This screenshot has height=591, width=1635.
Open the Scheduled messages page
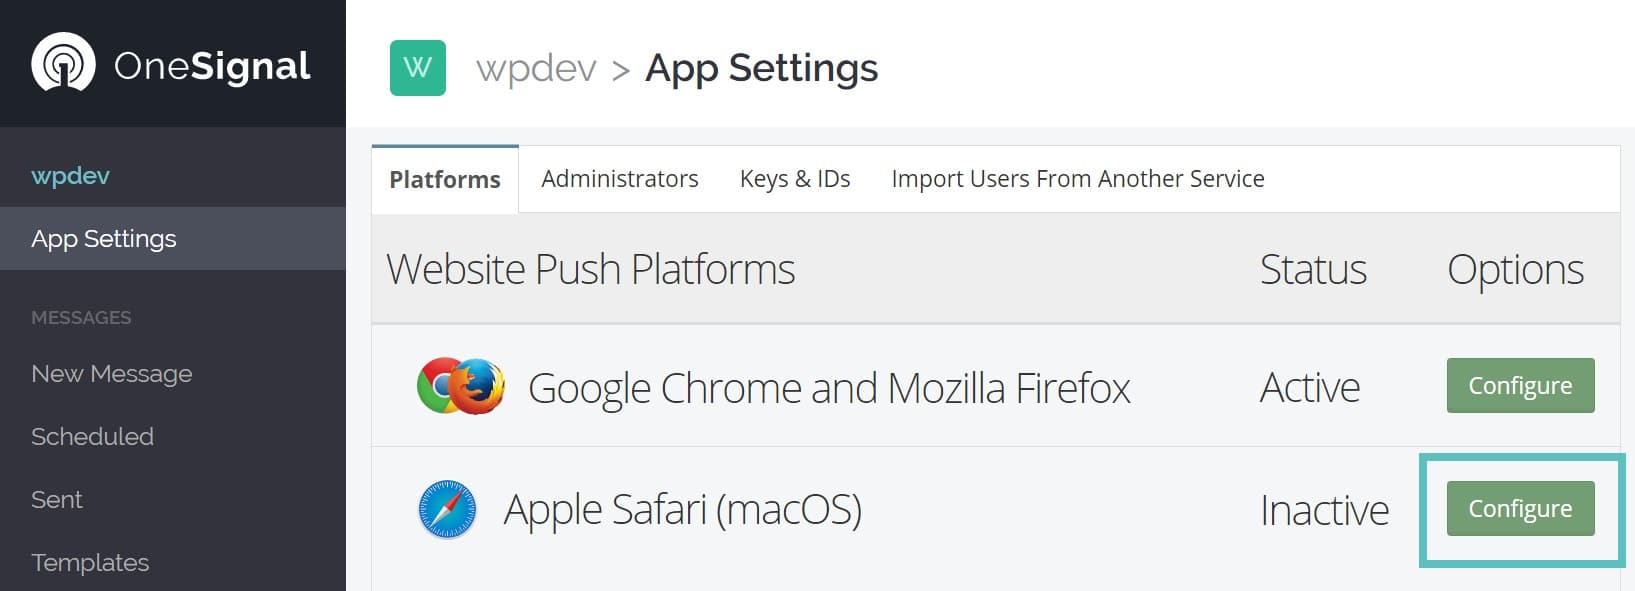coord(92,437)
